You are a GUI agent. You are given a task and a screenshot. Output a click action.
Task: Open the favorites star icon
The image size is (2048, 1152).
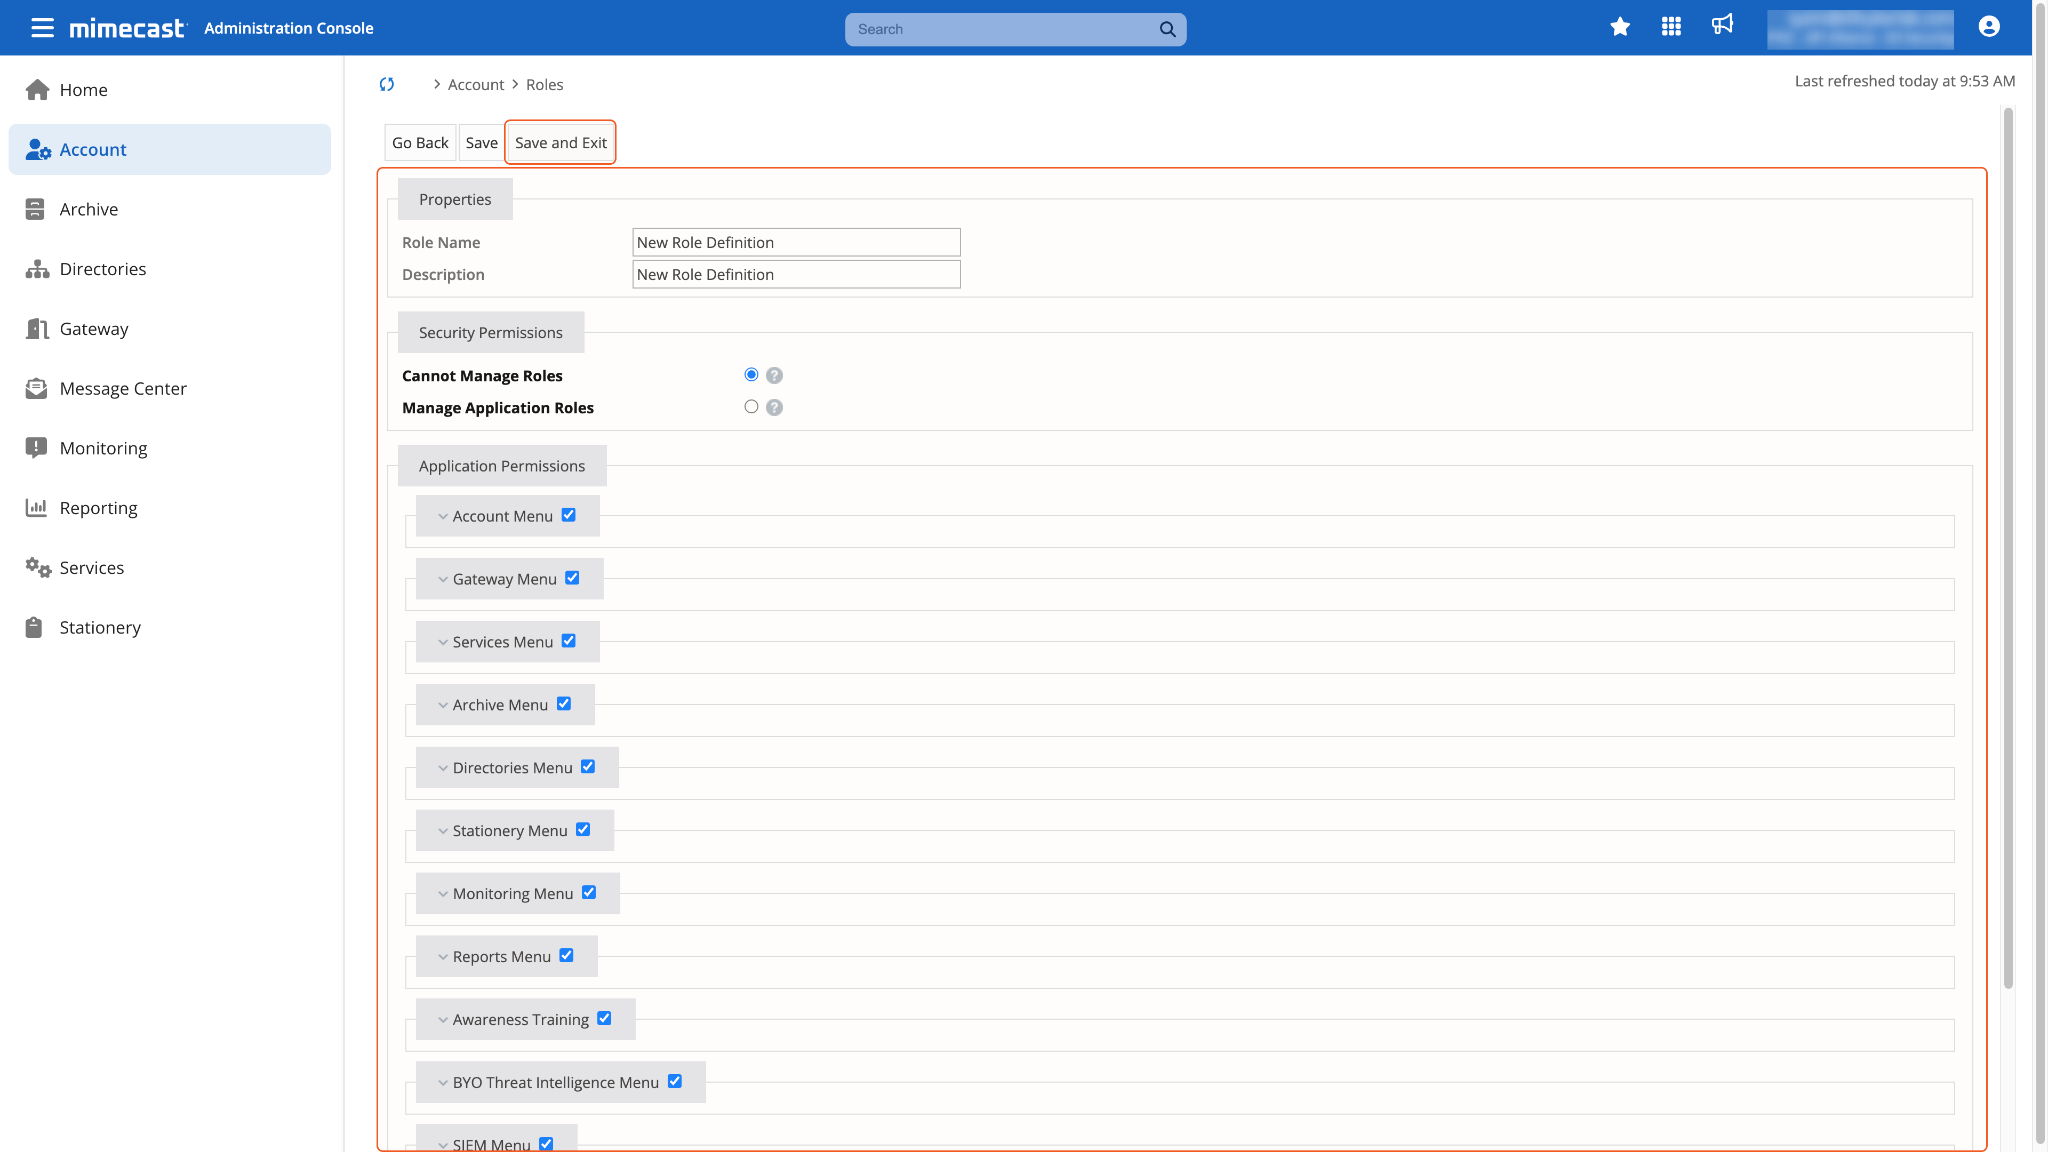pyautogui.click(x=1620, y=27)
